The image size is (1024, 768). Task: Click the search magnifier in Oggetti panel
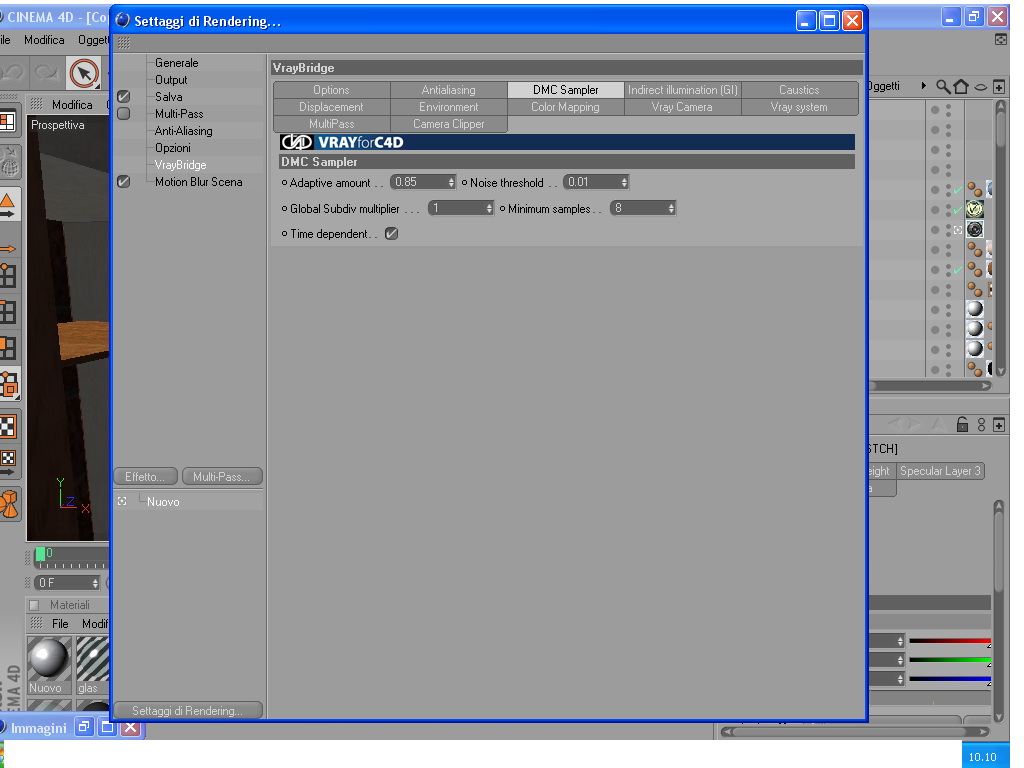coord(942,86)
